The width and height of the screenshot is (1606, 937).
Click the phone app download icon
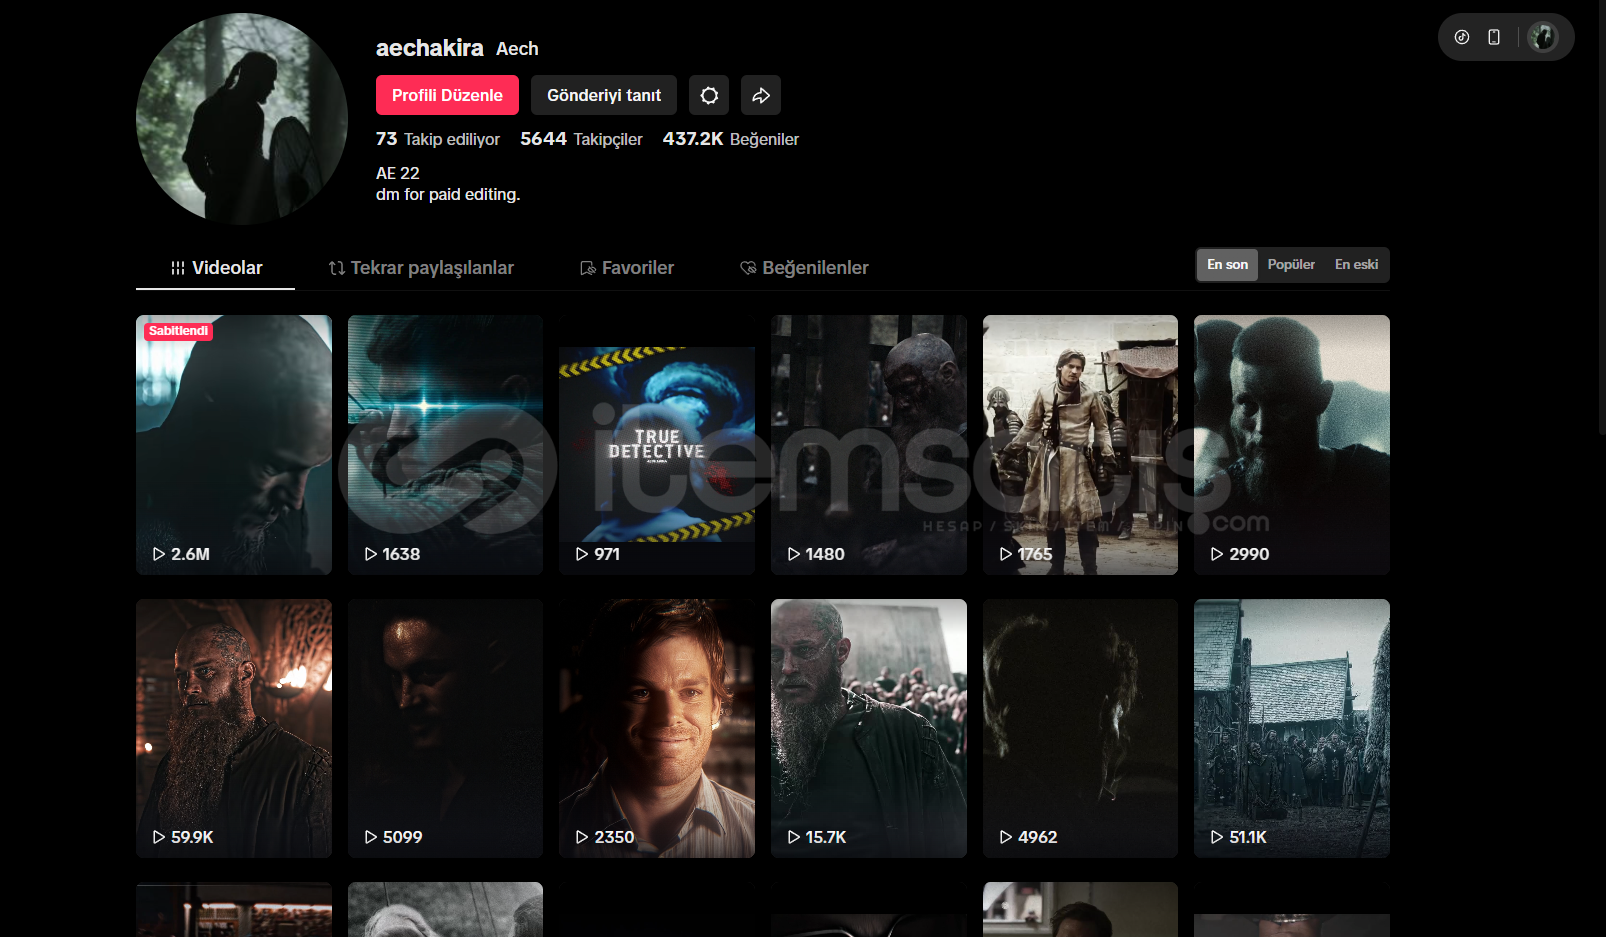pos(1494,37)
